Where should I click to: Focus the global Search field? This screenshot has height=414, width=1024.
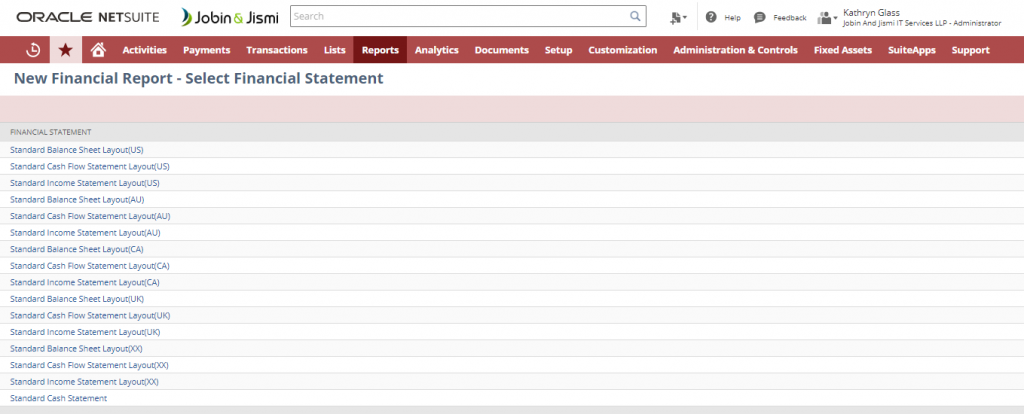pos(458,17)
